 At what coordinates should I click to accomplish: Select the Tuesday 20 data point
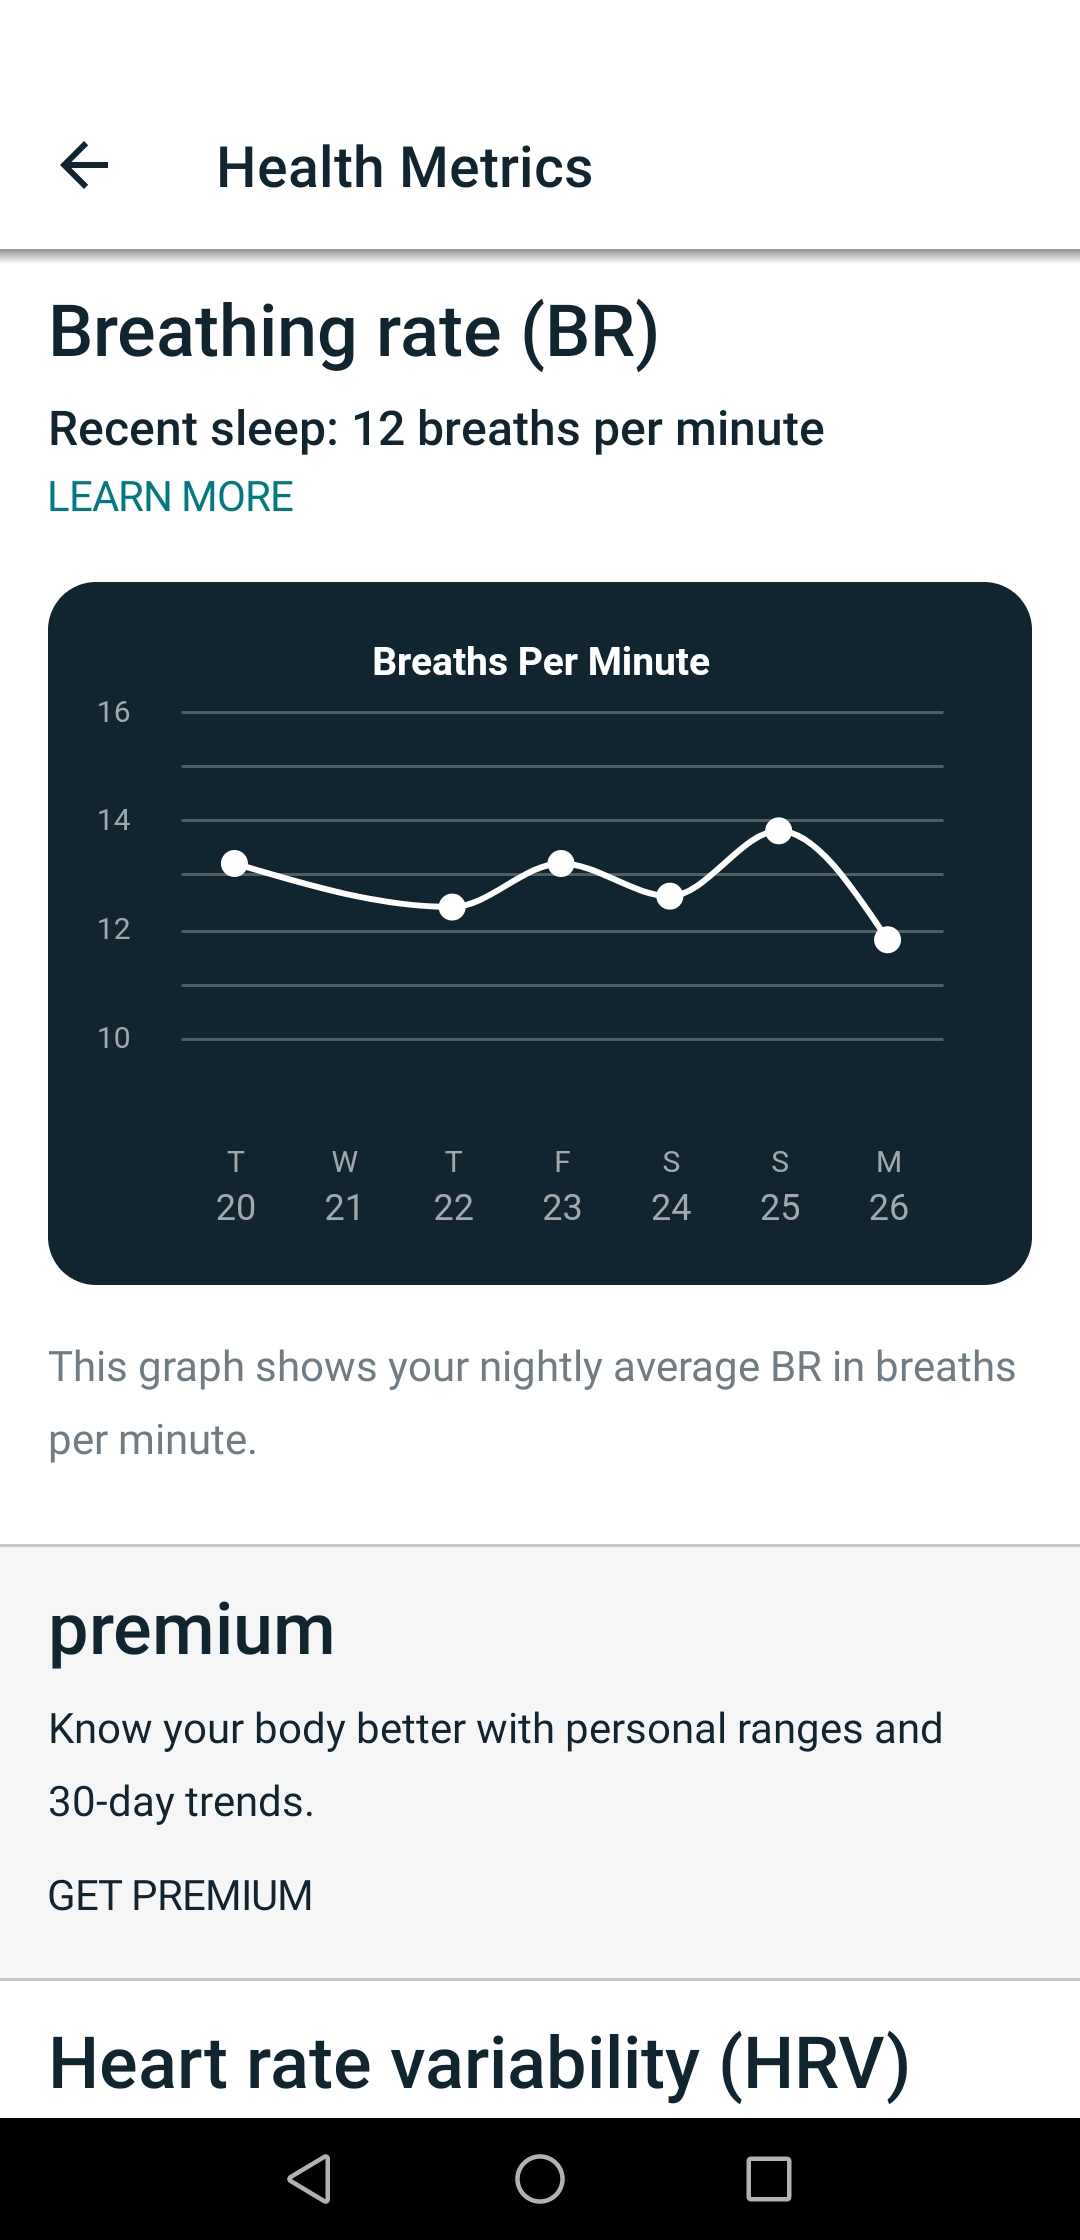coord(235,863)
